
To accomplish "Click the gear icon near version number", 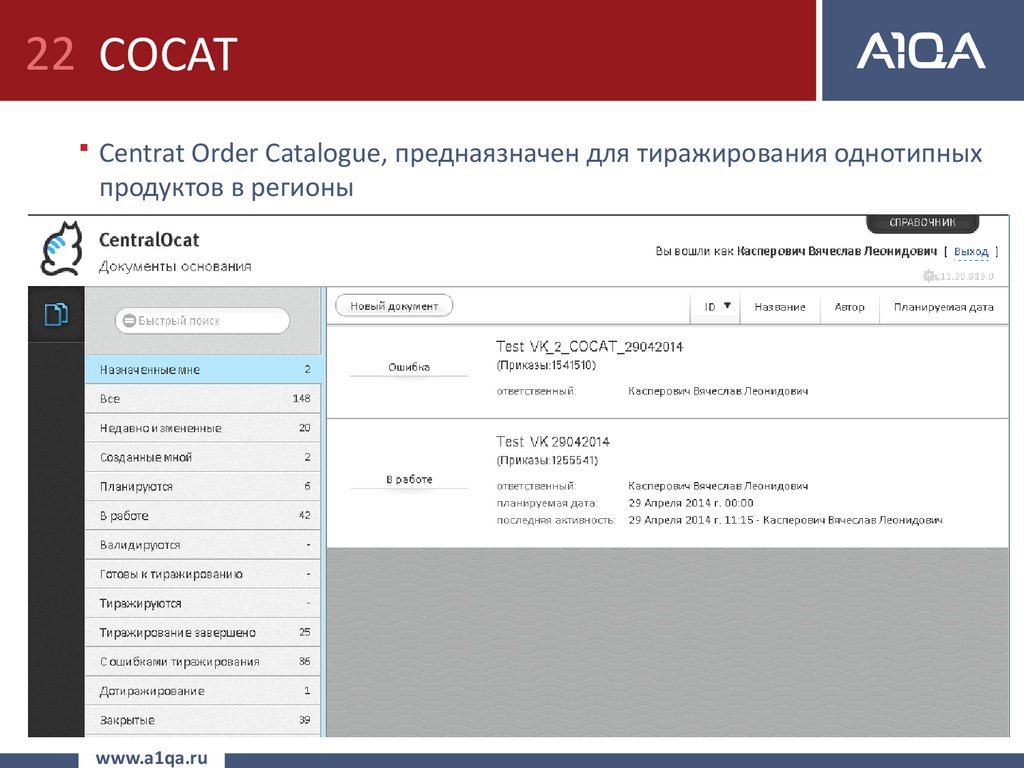I will (x=929, y=276).
